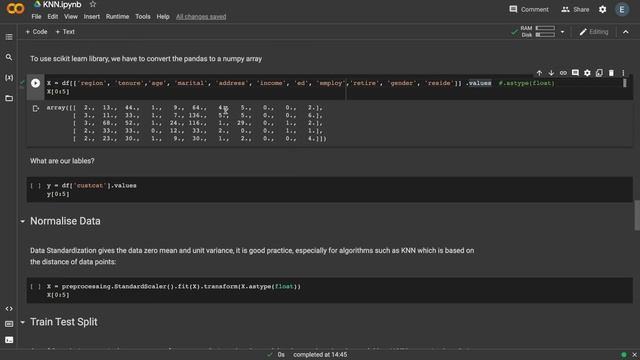The image size is (640, 360).
Task: Add a comment to the cell
Action: click(575, 73)
